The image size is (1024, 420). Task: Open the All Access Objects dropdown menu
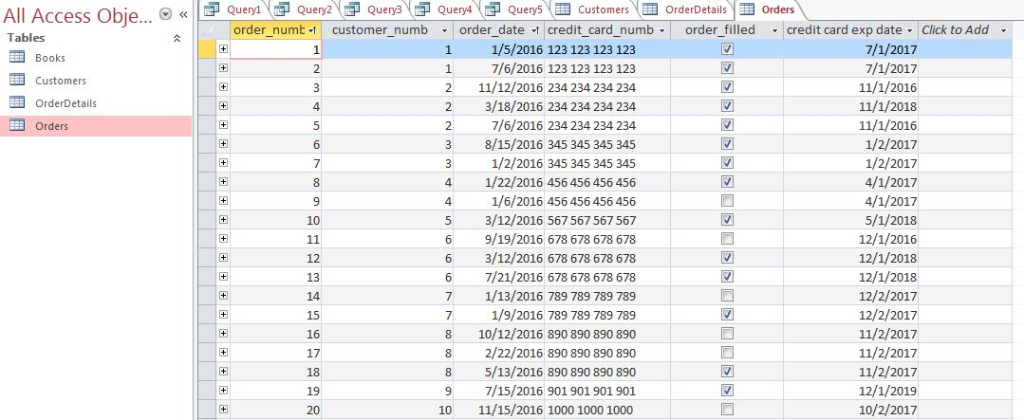click(x=165, y=14)
